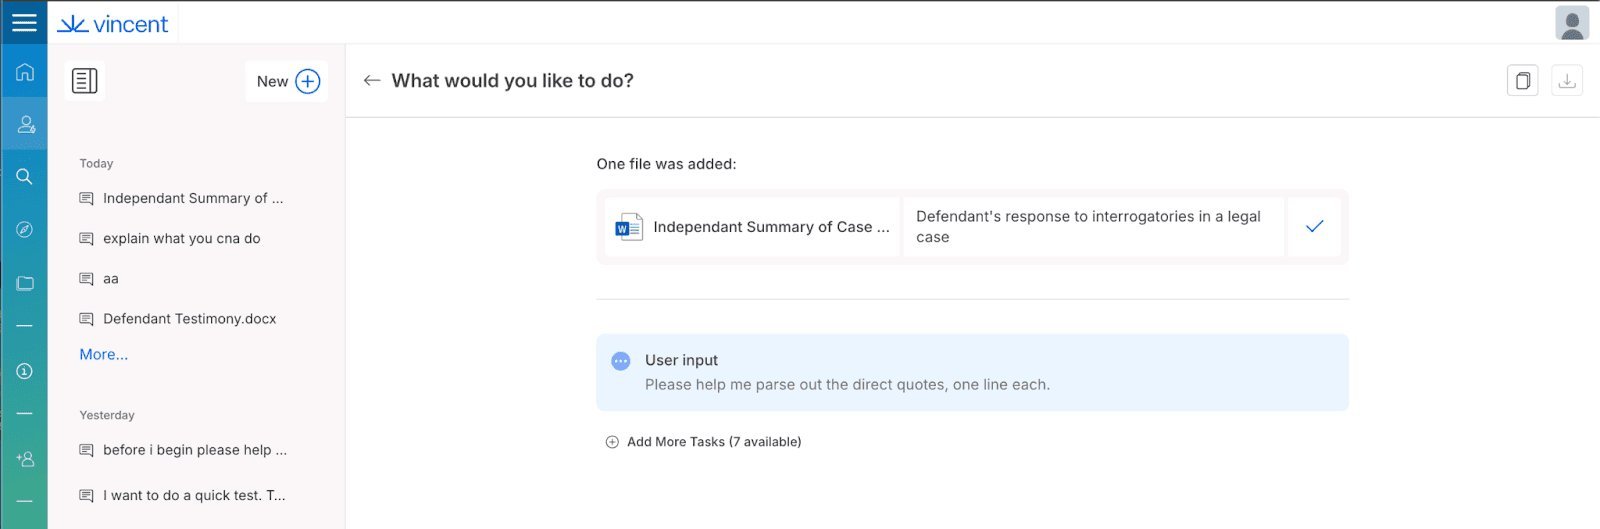This screenshot has width=1600, height=529.
Task: Open the 'explain what you cna do' conversation
Action: click(181, 239)
